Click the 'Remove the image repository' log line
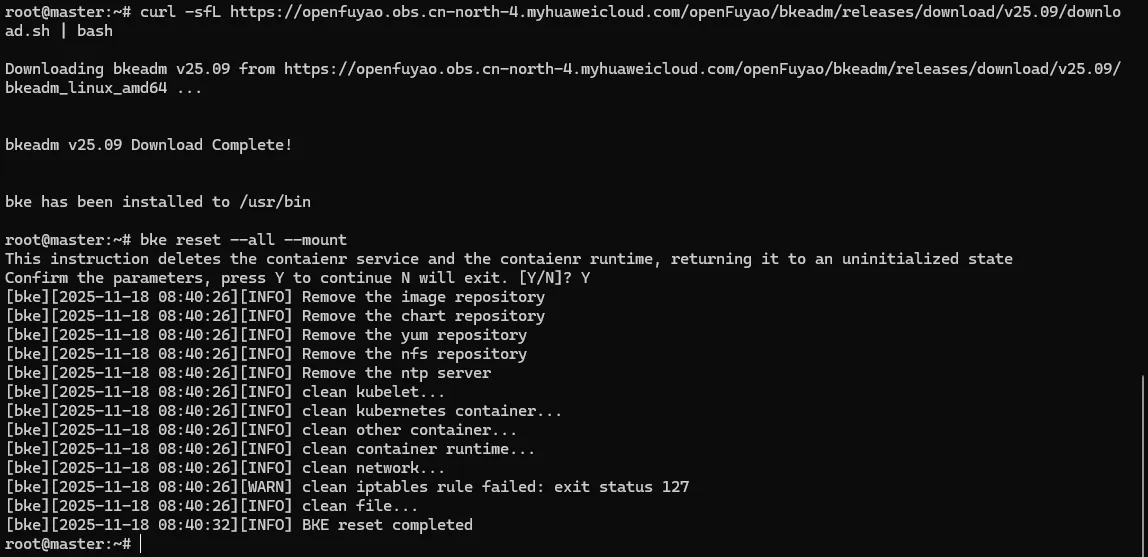This screenshot has width=1148, height=557. pos(423,297)
